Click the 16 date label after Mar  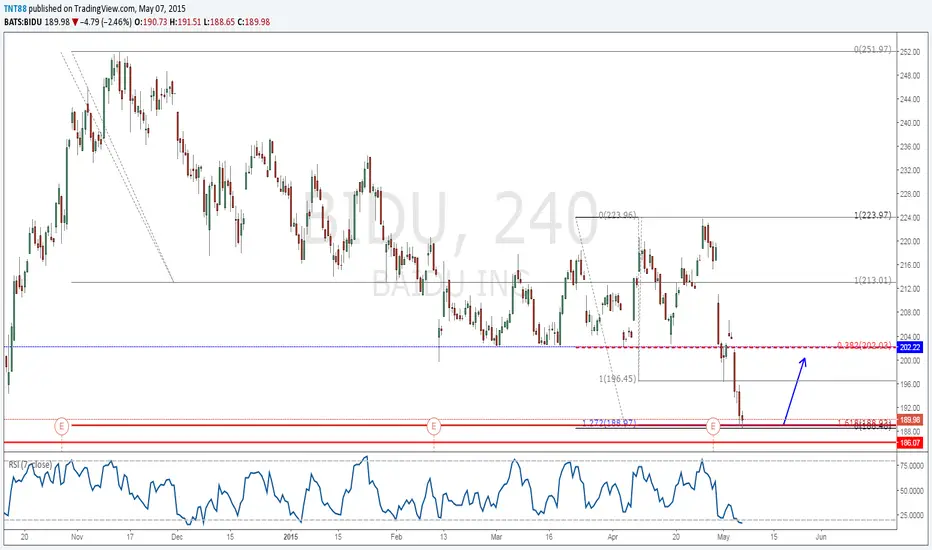[x=549, y=537]
